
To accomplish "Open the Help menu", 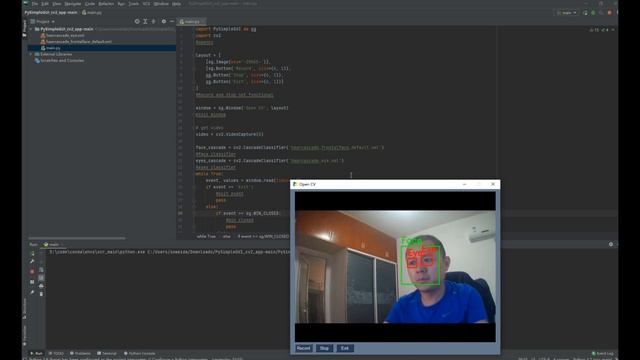I will pyautogui.click(x=176, y=4).
